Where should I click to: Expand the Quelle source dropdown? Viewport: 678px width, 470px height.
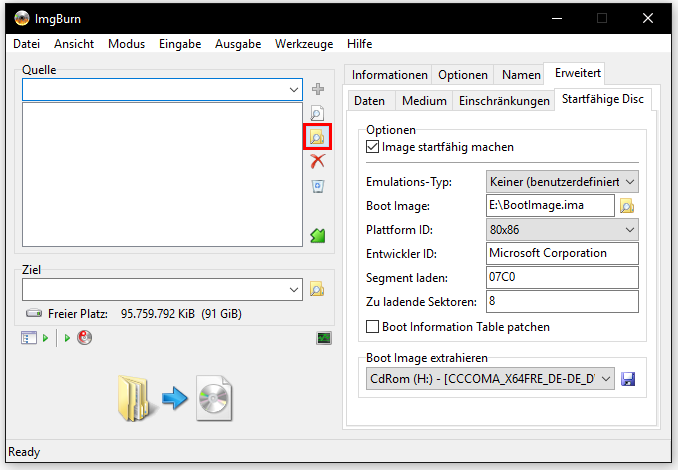(294, 90)
